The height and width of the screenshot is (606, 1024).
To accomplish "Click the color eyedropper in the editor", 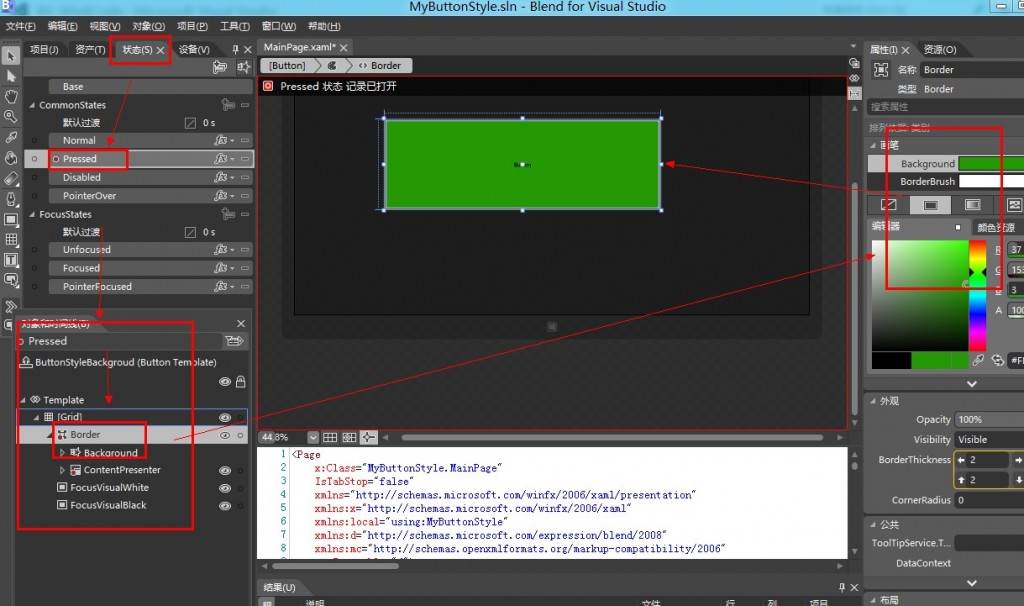I will (978, 360).
